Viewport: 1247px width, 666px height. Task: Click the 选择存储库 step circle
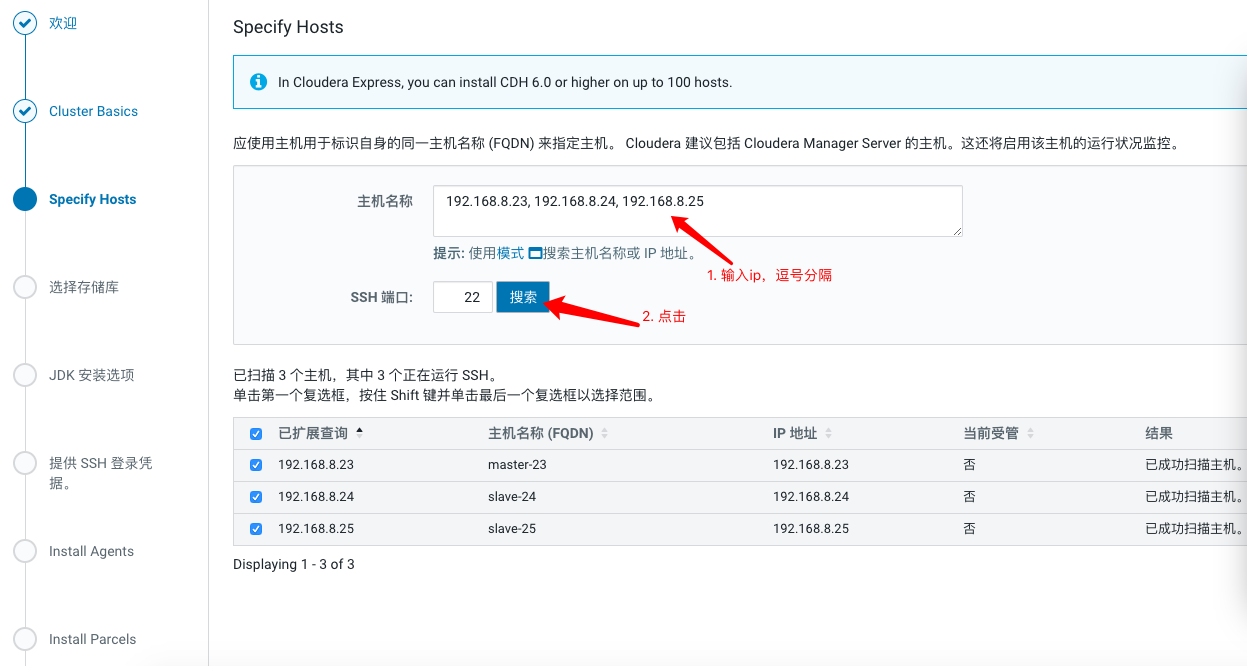click(25, 287)
